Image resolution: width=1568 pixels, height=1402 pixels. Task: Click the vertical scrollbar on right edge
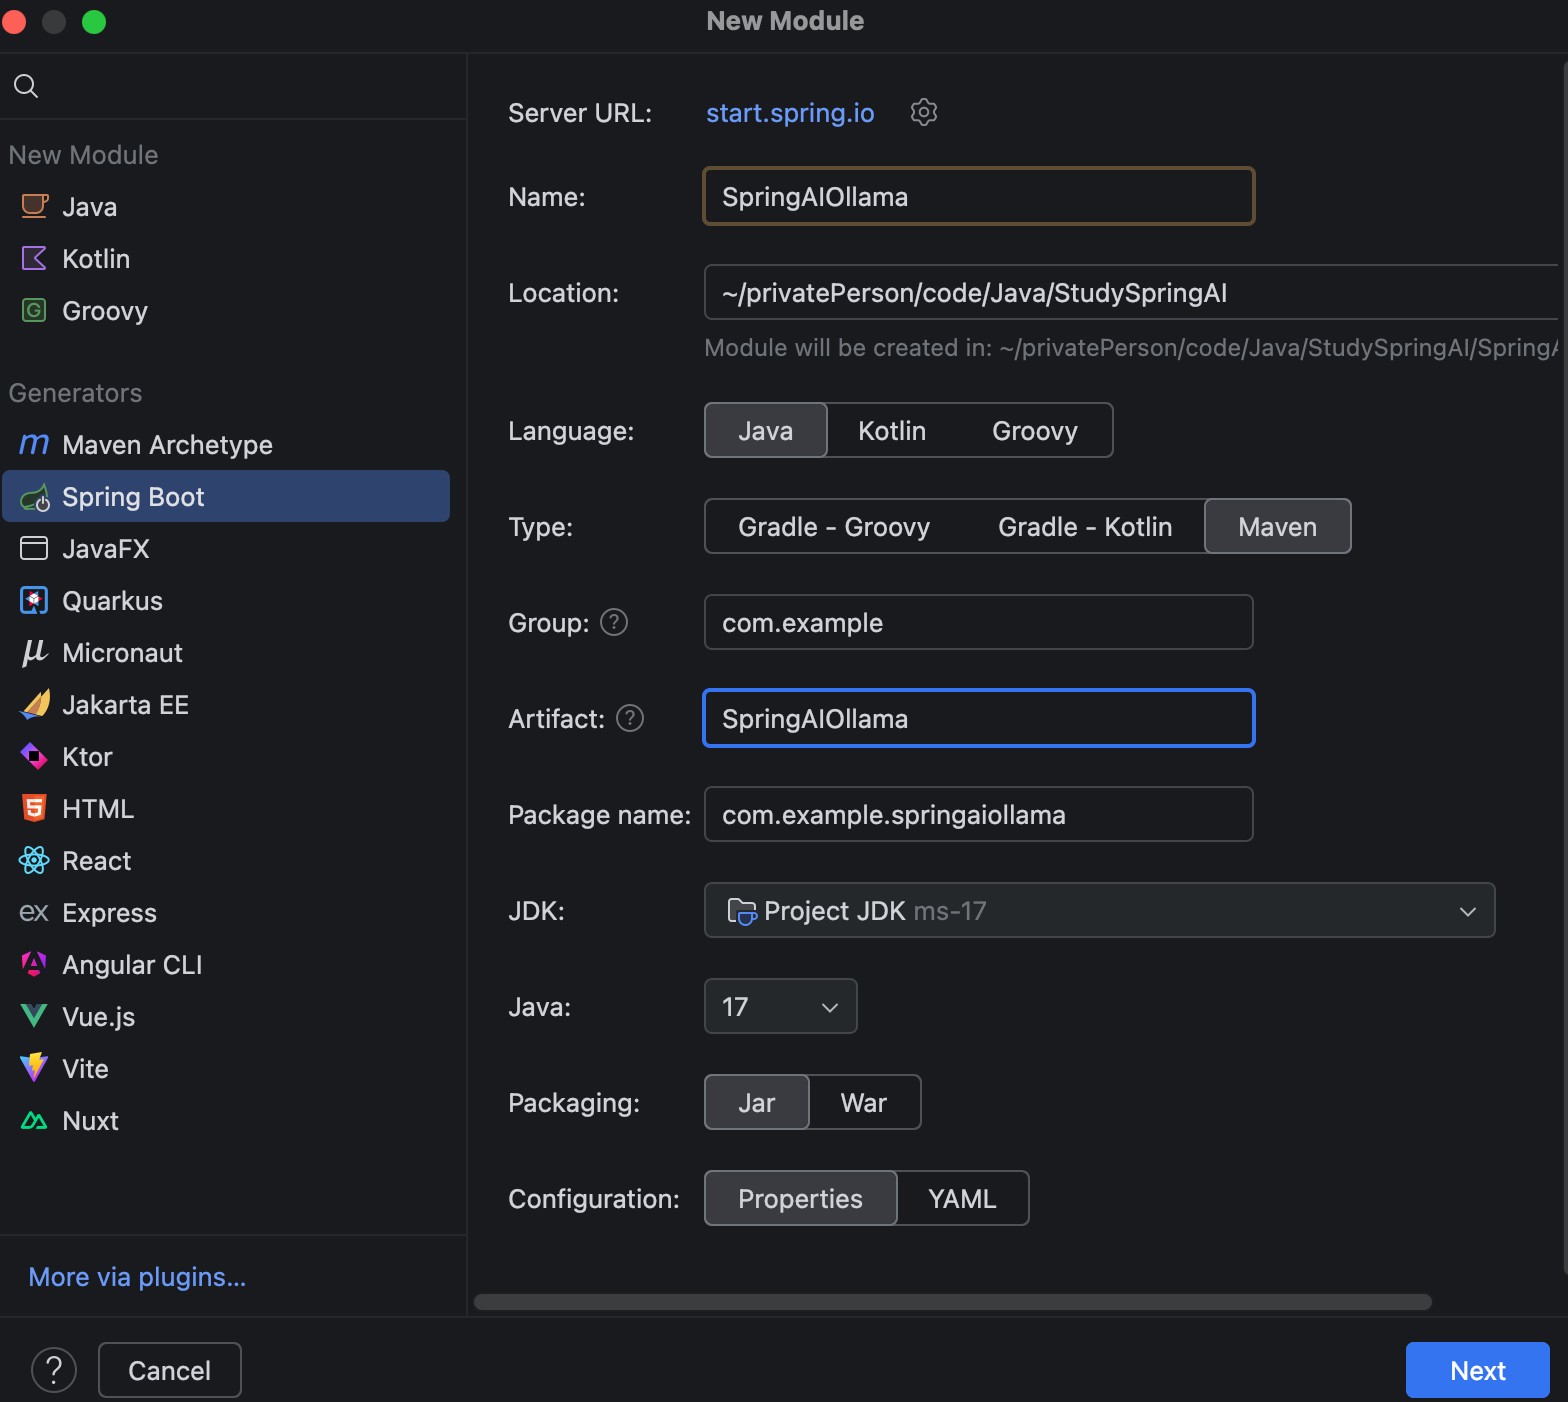[x=1564, y=667]
